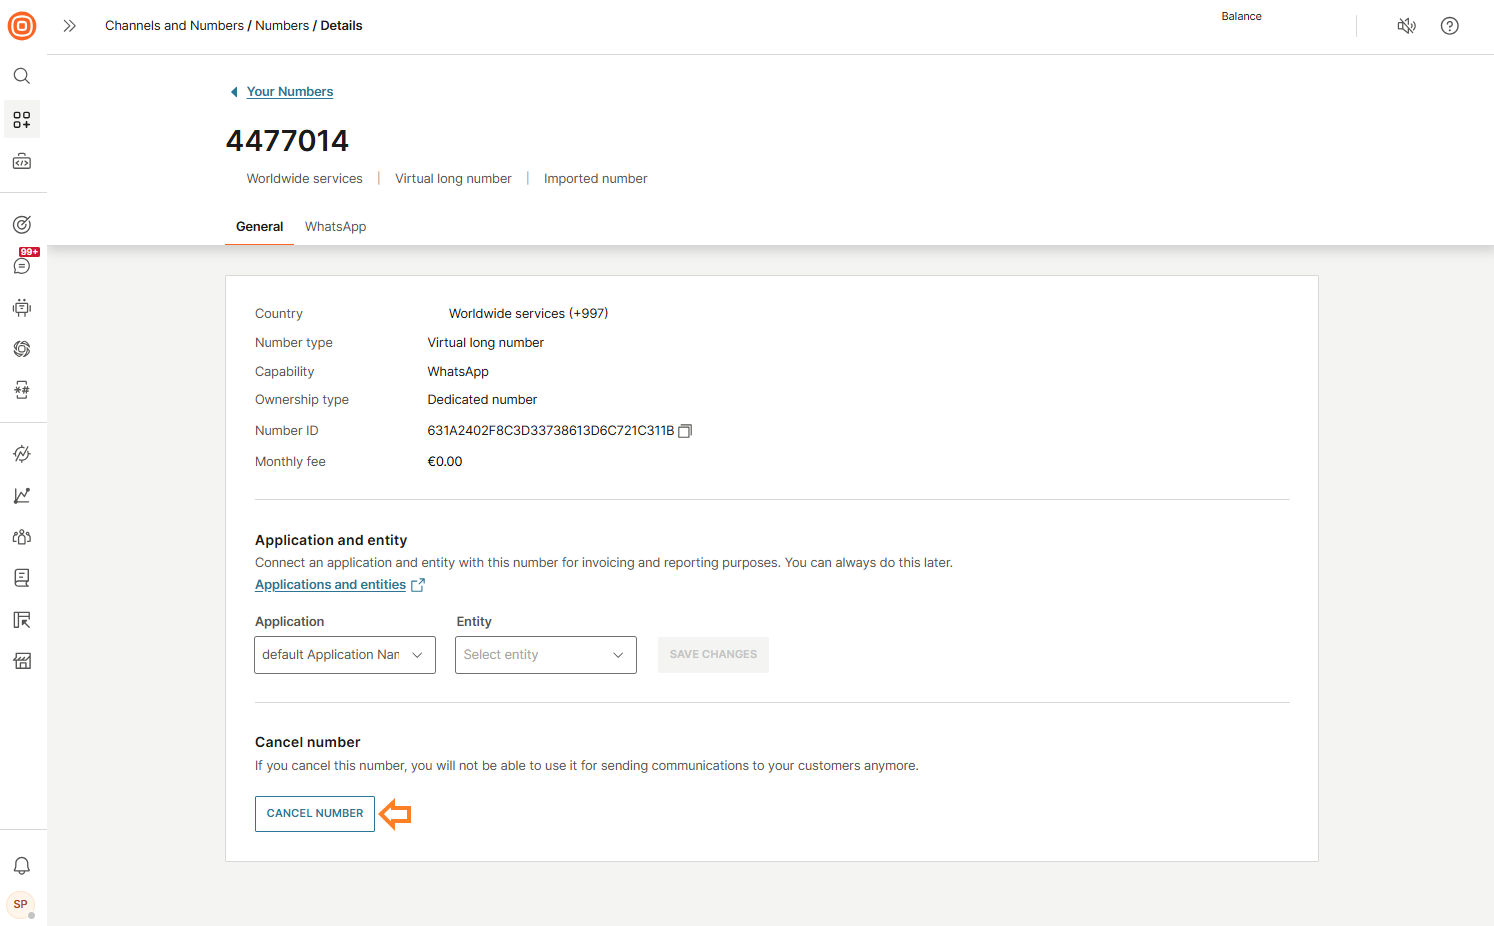Open search from the magnifier icon
This screenshot has width=1494, height=926.
pyautogui.click(x=22, y=76)
